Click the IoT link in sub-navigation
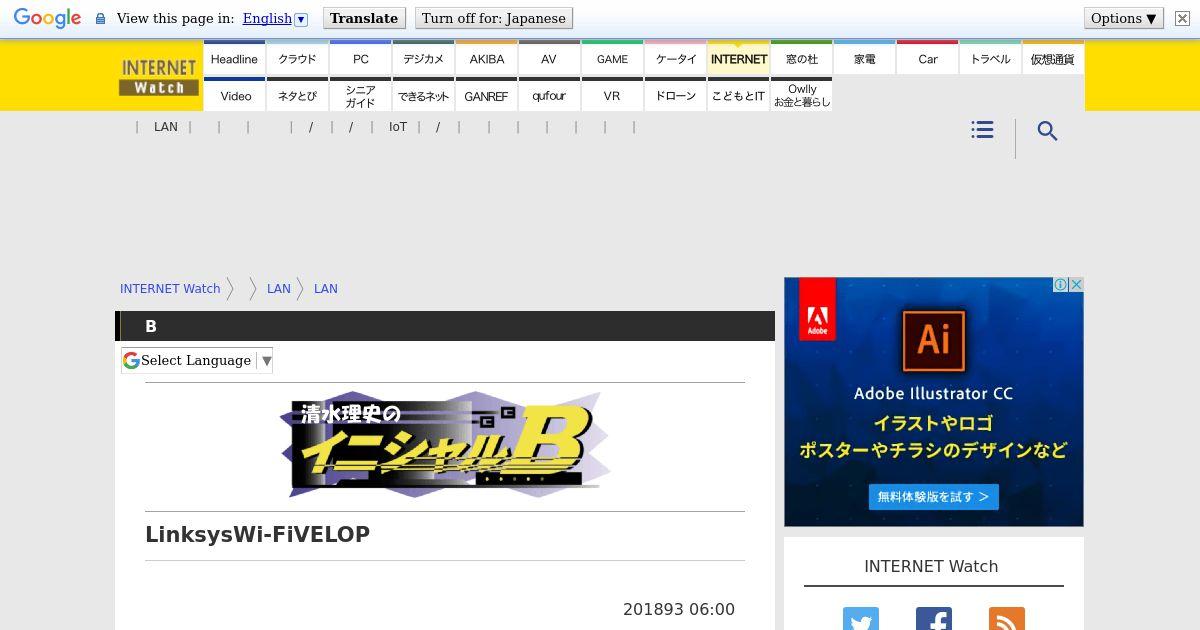The width and height of the screenshot is (1200, 630). click(x=398, y=127)
